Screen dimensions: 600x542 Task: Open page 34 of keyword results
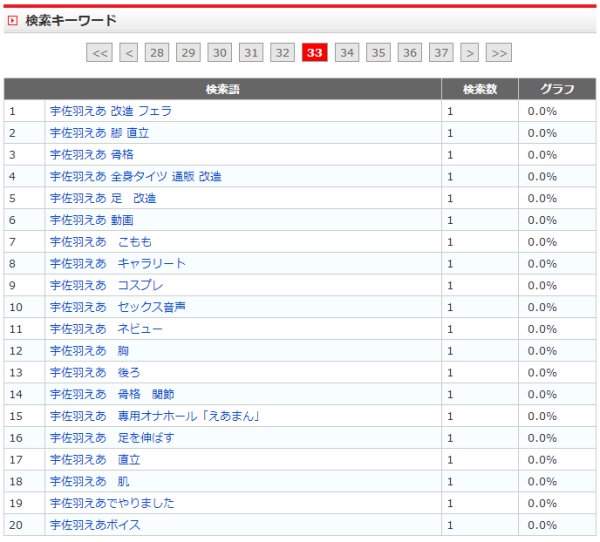347,53
